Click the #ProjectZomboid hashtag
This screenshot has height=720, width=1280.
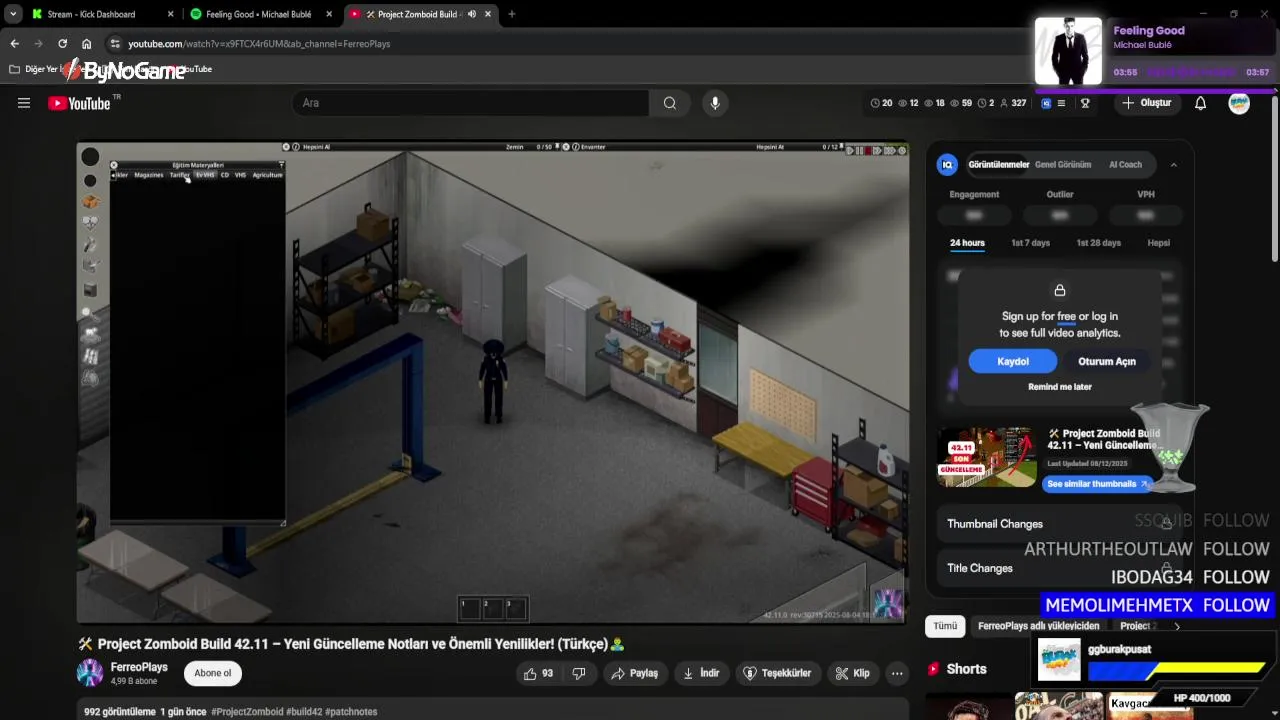coord(247,712)
